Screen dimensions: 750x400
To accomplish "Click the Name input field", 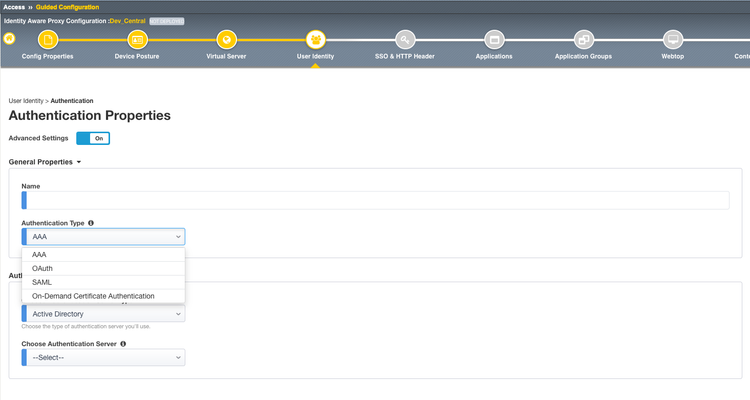I will [x=375, y=200].
